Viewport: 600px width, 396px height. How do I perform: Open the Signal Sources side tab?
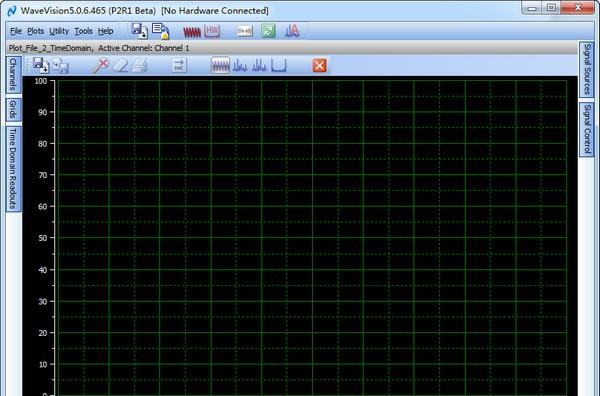click(587, 69)
